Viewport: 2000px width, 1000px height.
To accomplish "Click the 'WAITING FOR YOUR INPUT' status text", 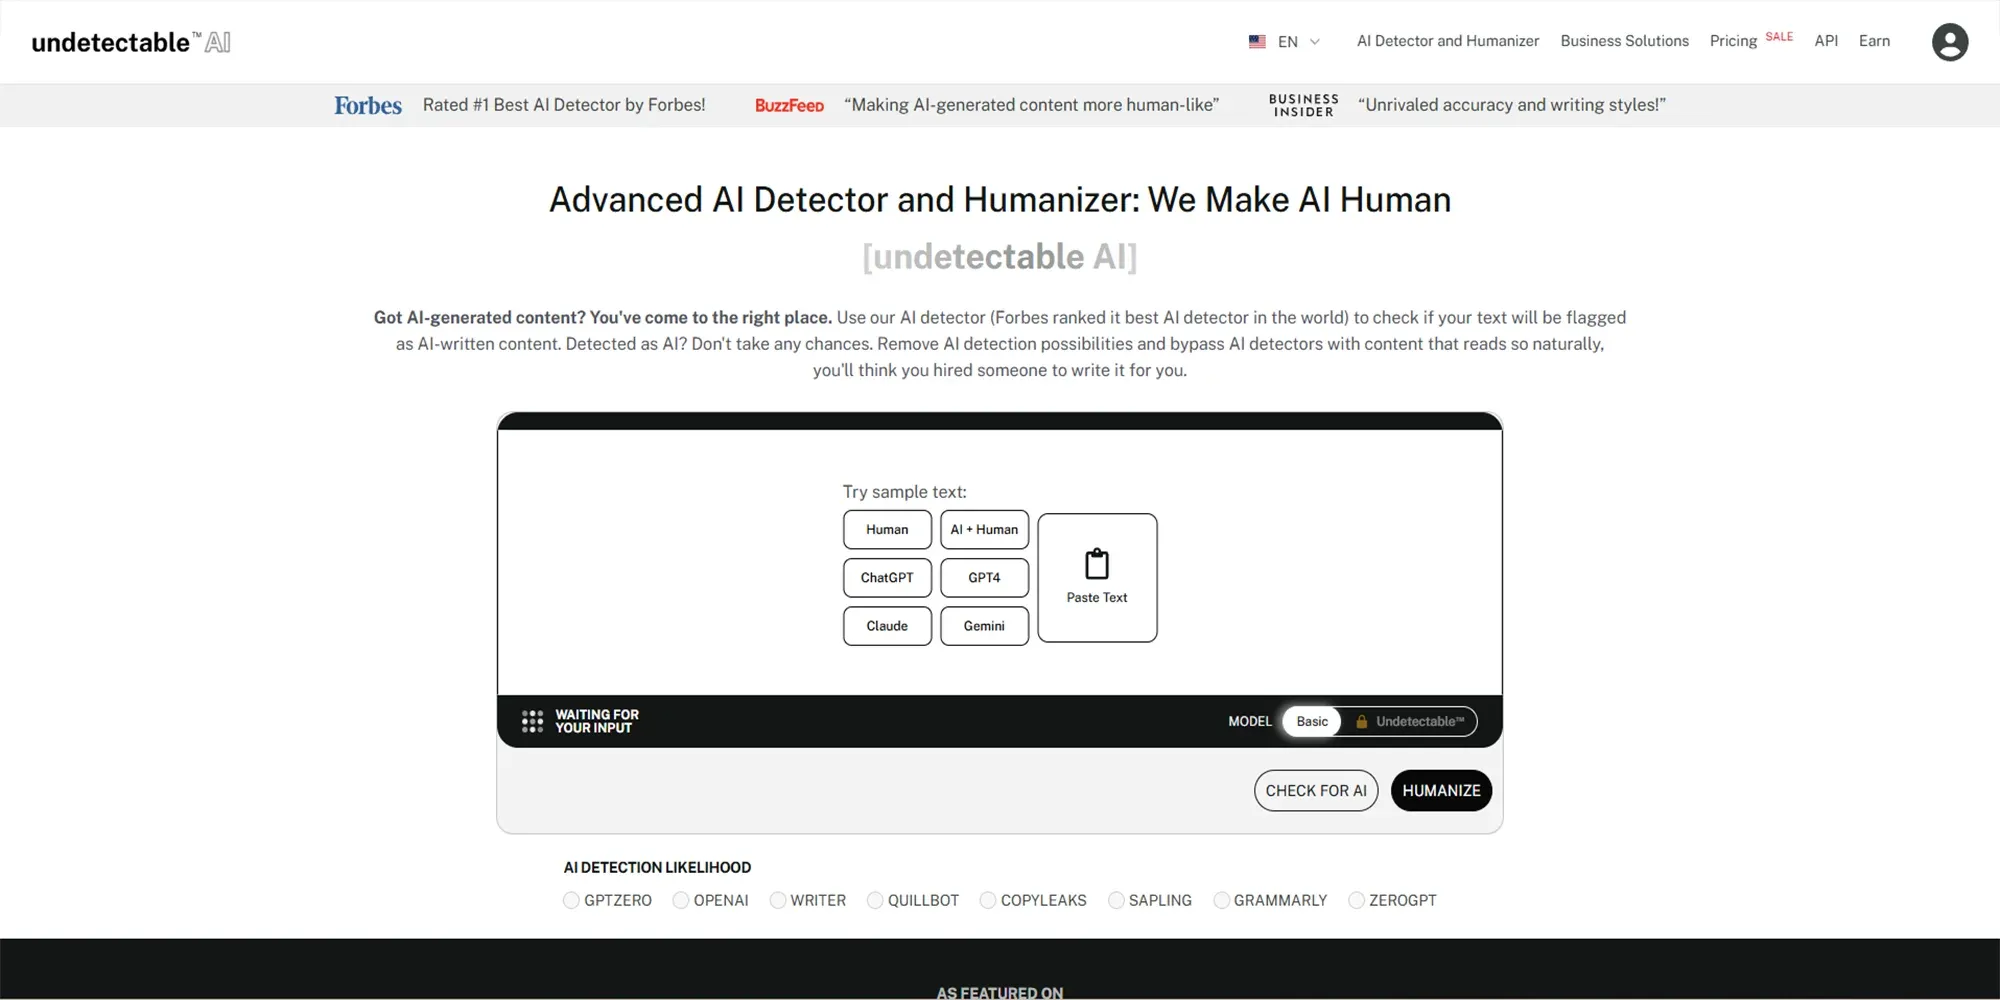I will (x=597, y=721).
